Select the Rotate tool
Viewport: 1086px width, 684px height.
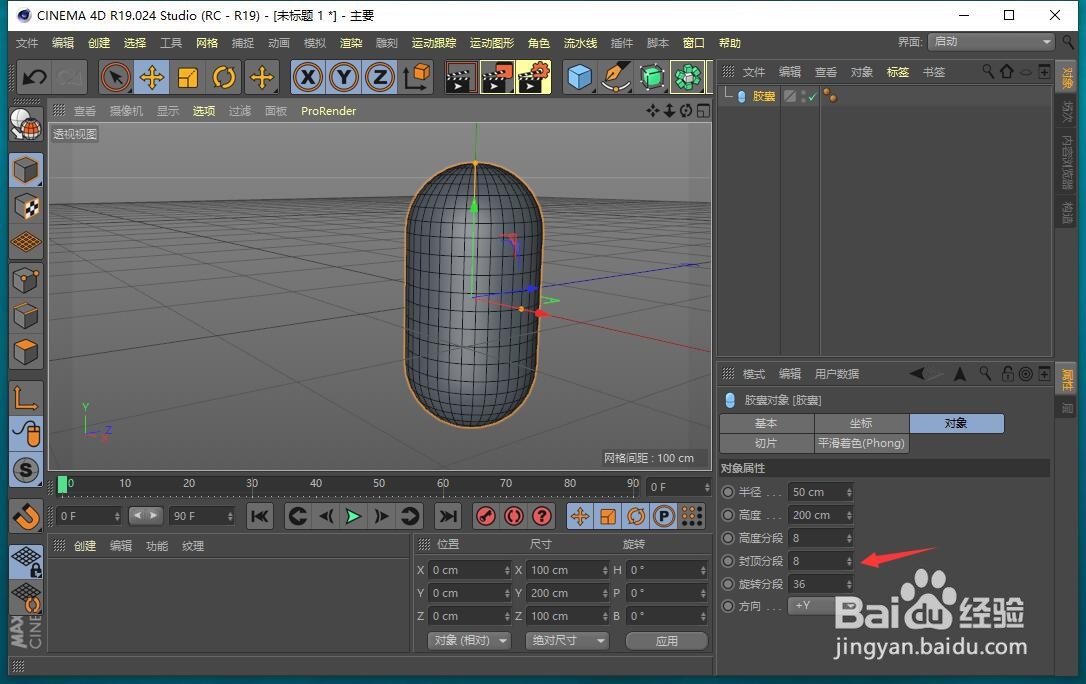click(x=224, y=77)
